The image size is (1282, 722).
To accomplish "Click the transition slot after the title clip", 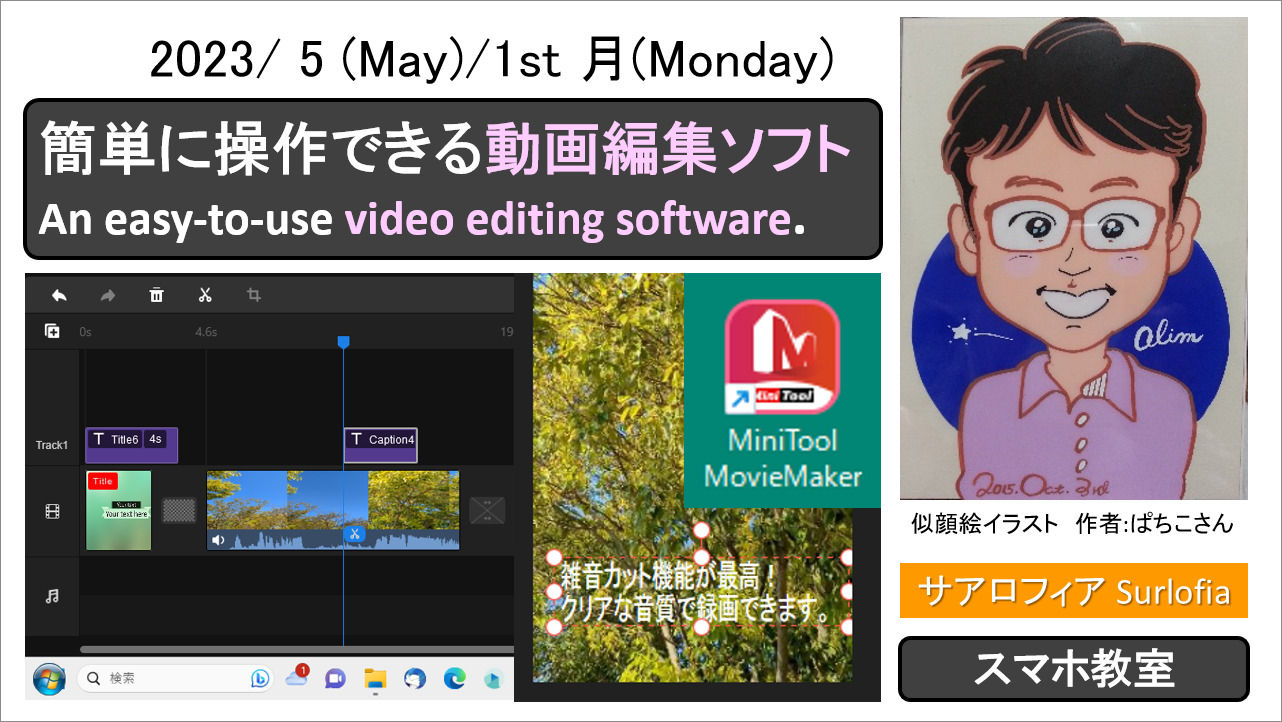I will 179,510.
